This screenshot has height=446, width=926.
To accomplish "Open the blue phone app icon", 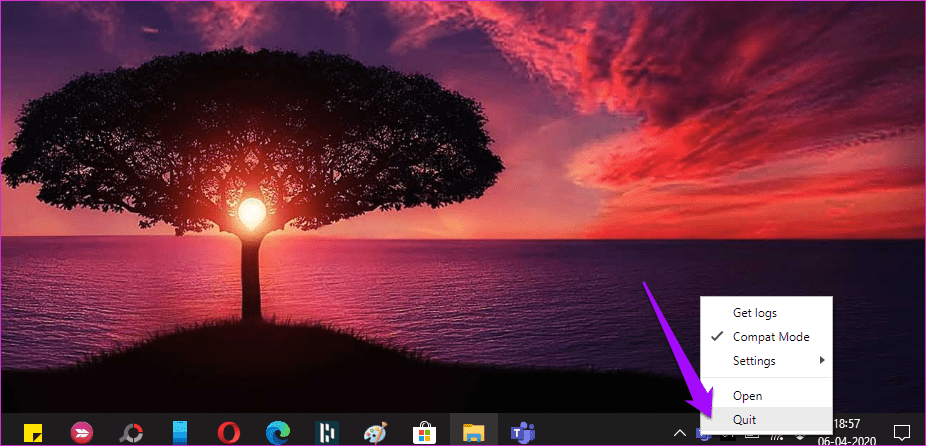I will coord(180,432).
